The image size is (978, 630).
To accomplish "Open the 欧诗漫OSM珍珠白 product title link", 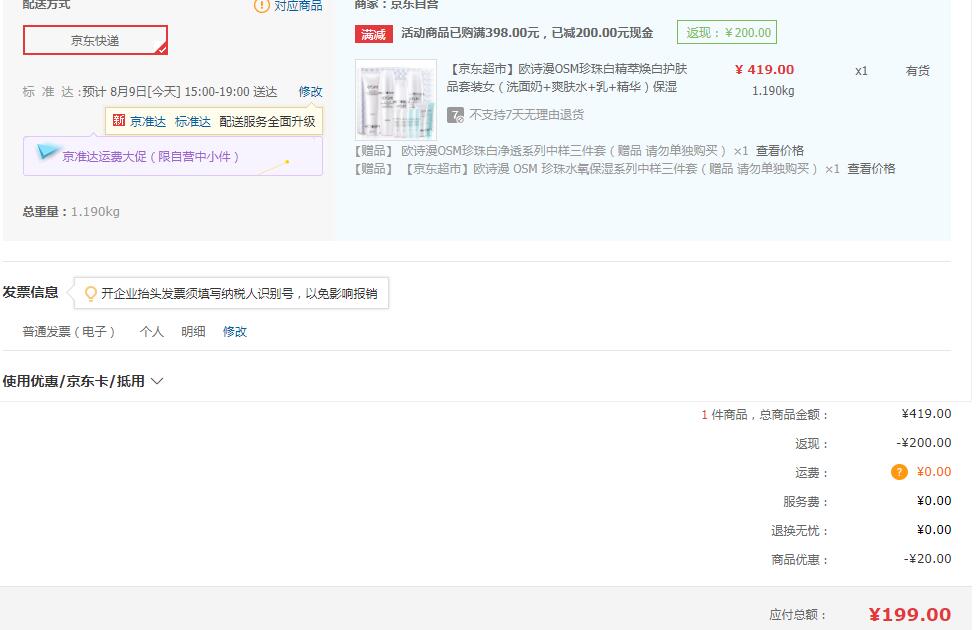I will point(566,78).
